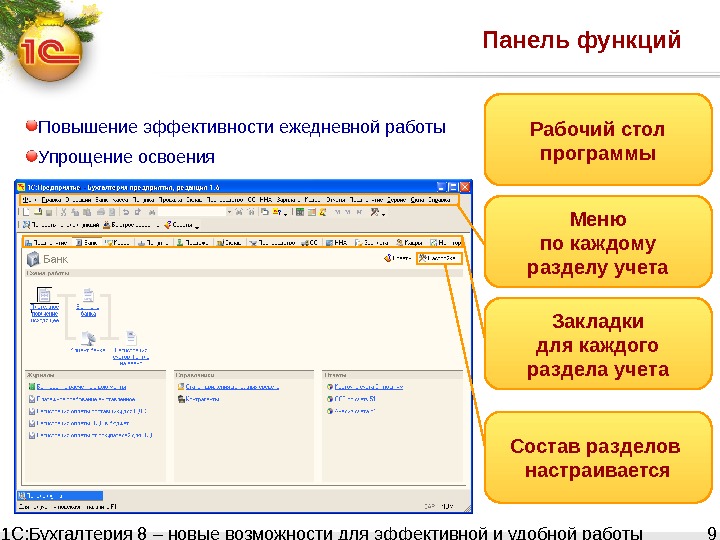The image size is (720, 540).
Task: Open the ОС menu in menu bar
Action: 251,200
